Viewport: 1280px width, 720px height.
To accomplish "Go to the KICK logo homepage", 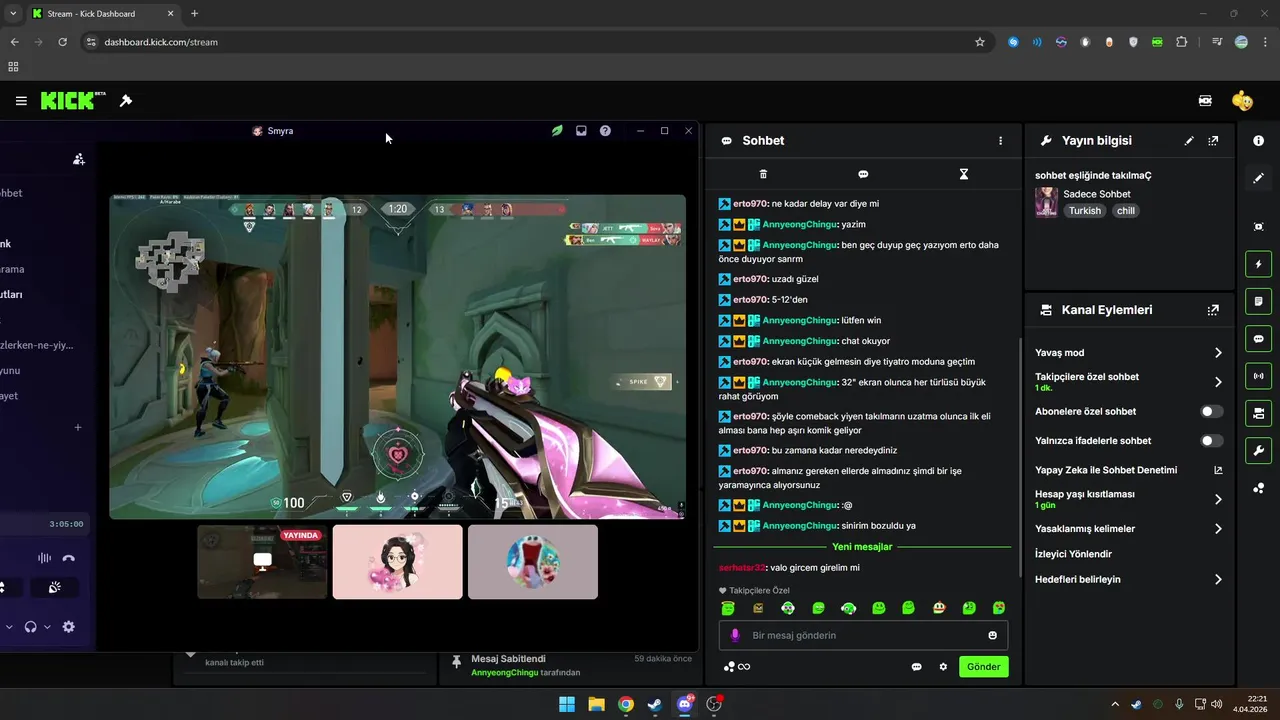I will click(x=73, y=101).
